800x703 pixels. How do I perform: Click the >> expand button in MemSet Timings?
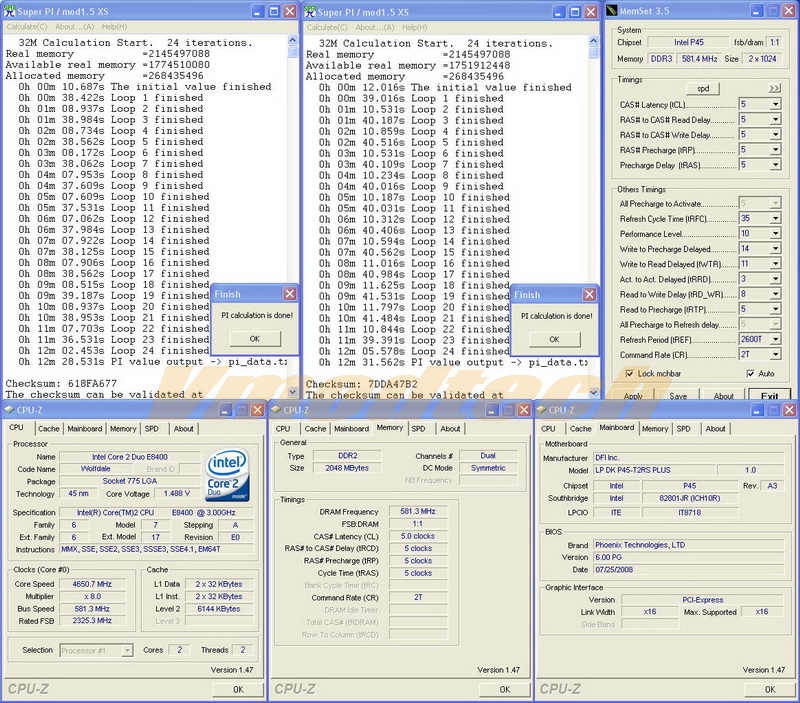coord(774,88)
